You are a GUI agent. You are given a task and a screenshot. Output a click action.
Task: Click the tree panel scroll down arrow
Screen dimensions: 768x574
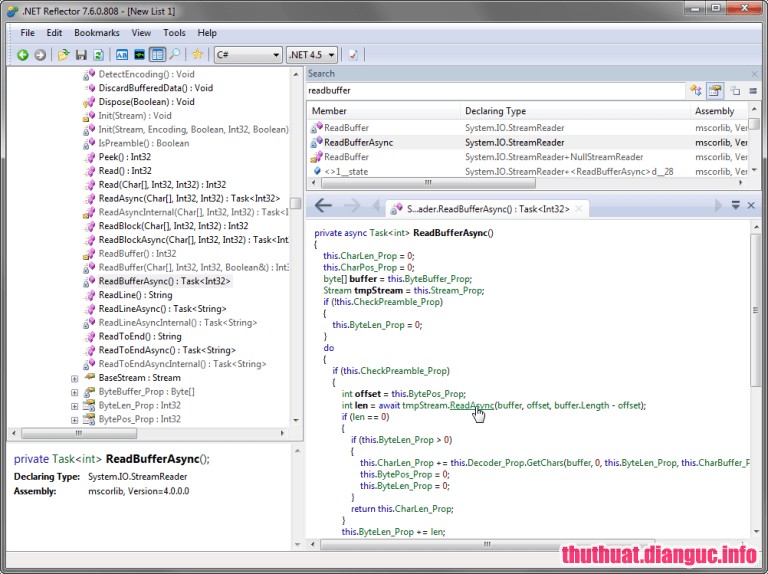point(296,420)
